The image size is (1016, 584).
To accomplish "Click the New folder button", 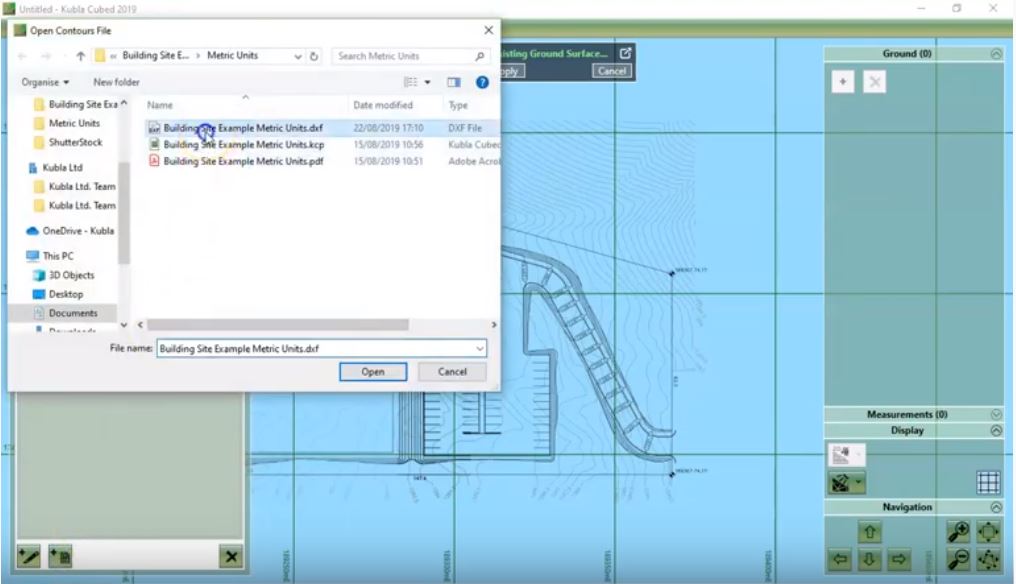I will pyautogui.click(x=116, y=82).
